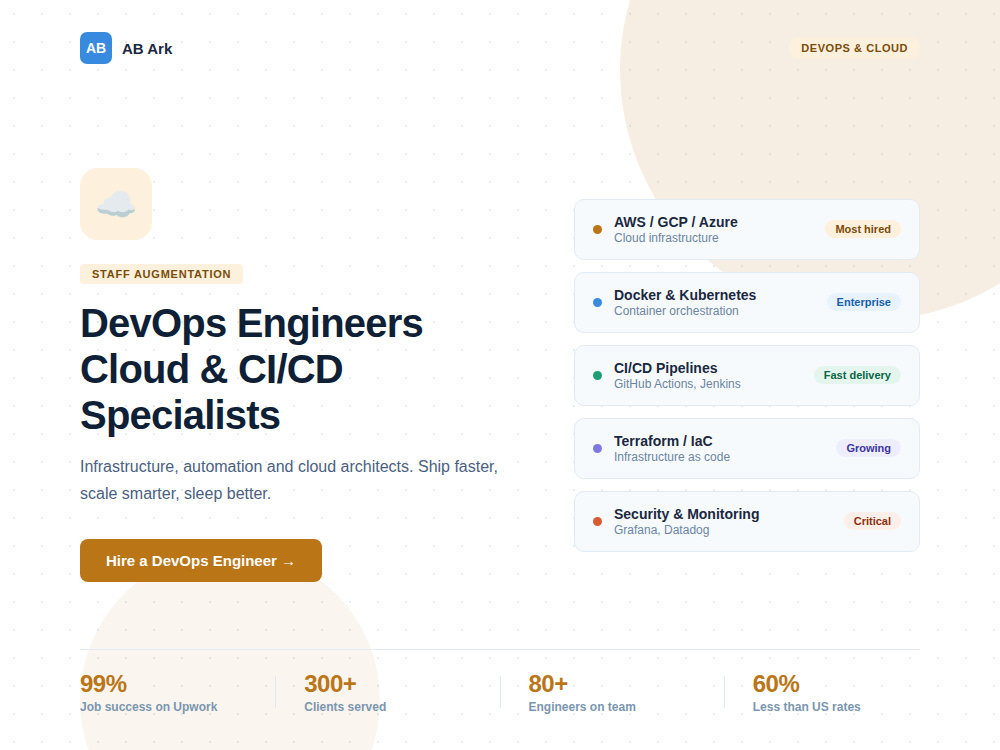
Task: Open the Docker & Kubernetes card
Action: click(x=747, y=302)
